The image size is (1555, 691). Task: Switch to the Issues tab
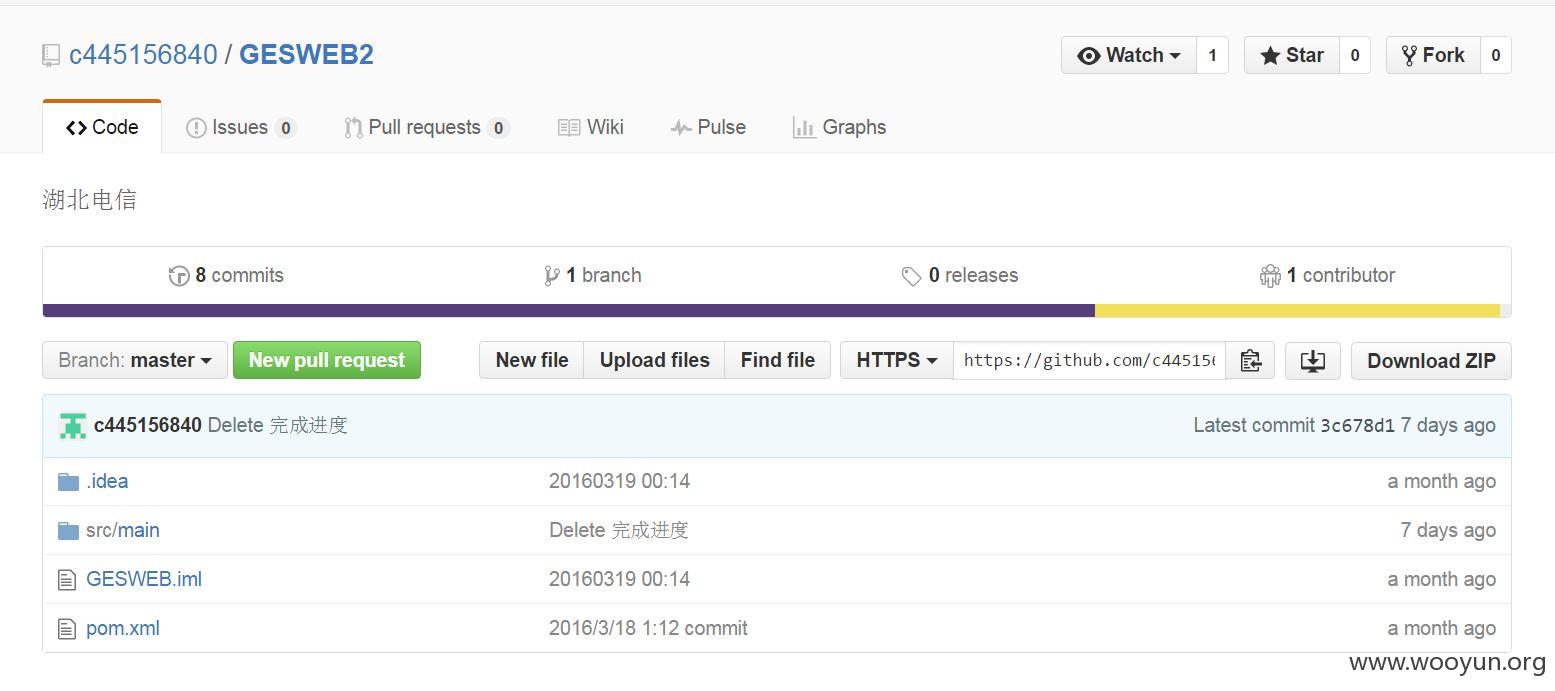click(241, 128)
